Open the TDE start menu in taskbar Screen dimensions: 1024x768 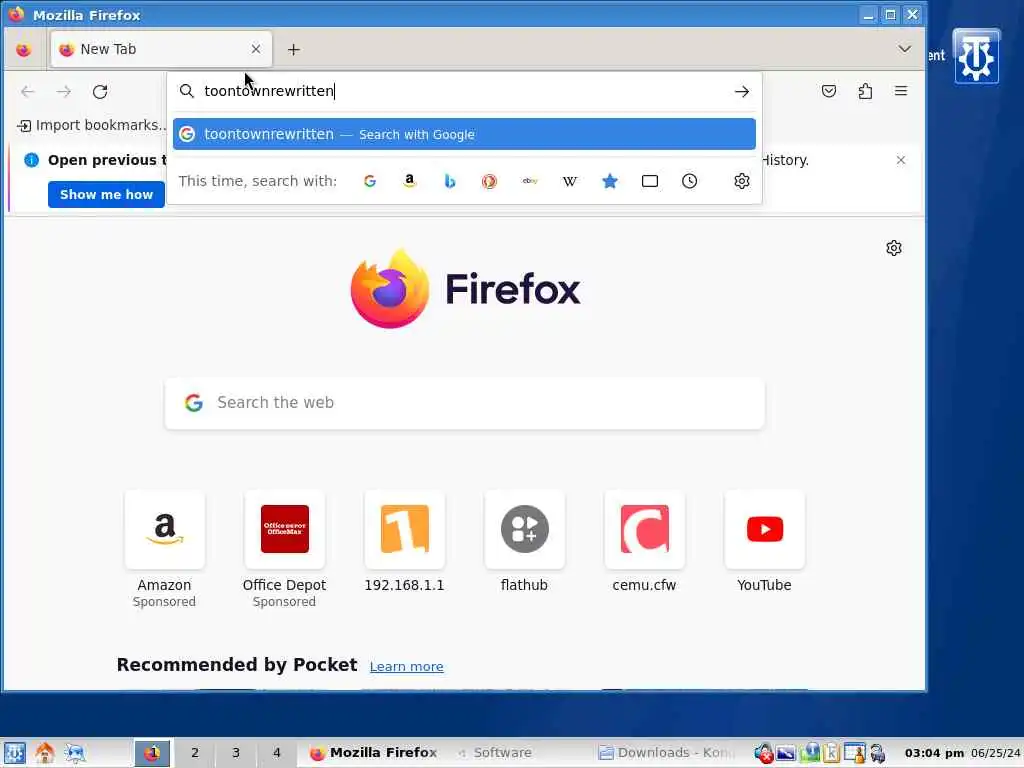(14, 753)
